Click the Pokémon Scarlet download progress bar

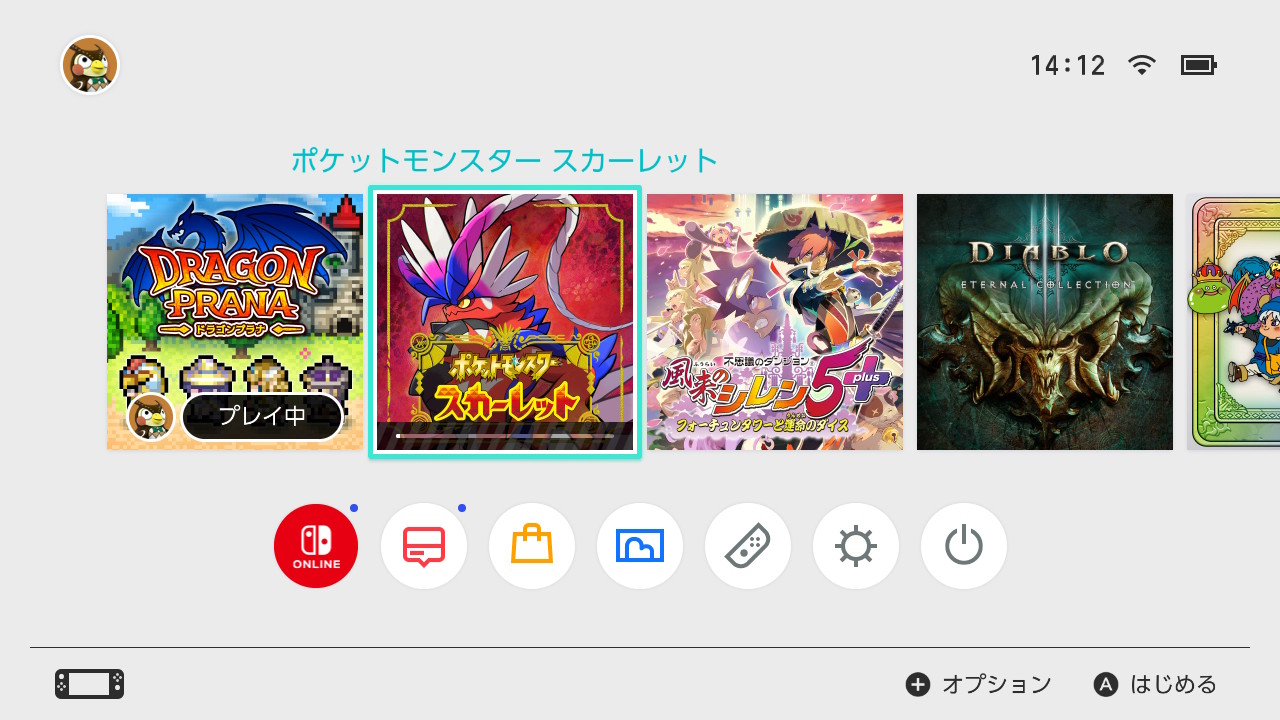point(505,436)
